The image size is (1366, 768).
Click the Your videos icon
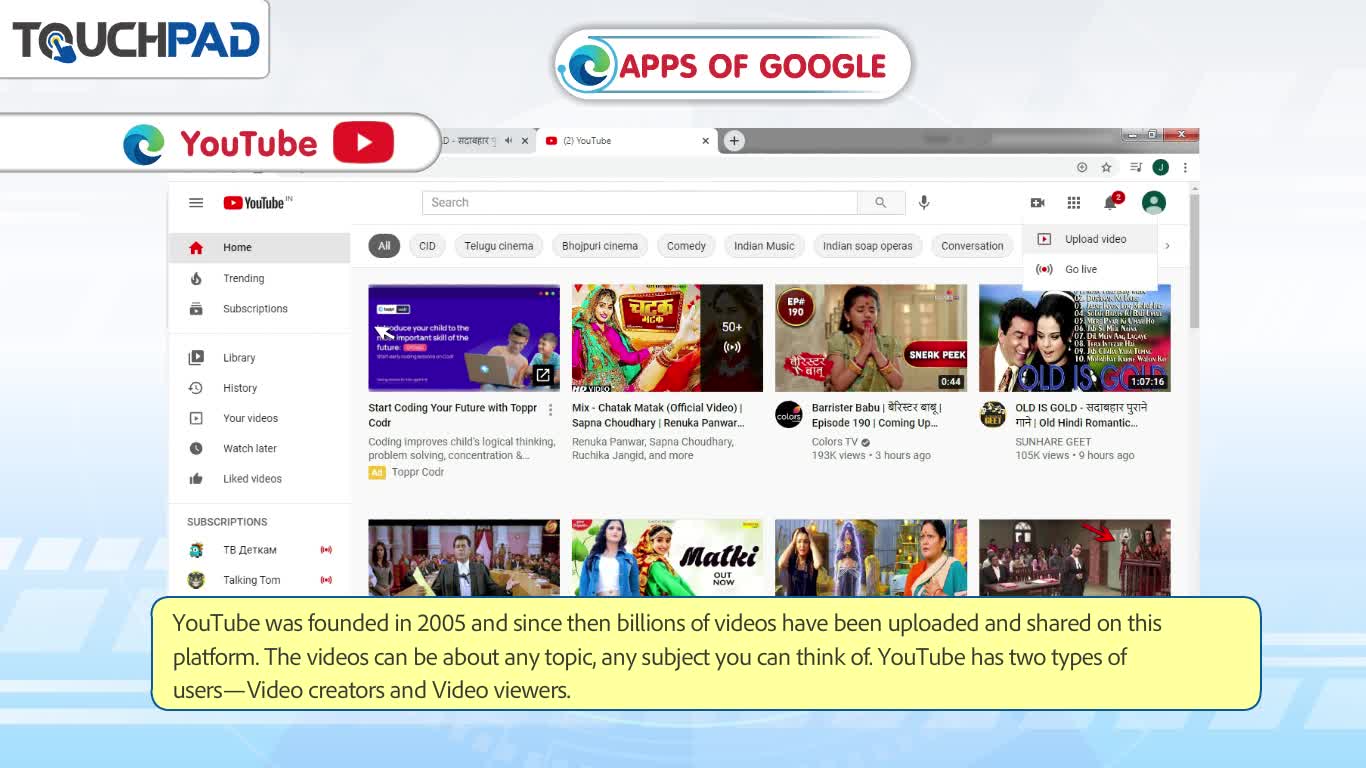click(196, 419)
